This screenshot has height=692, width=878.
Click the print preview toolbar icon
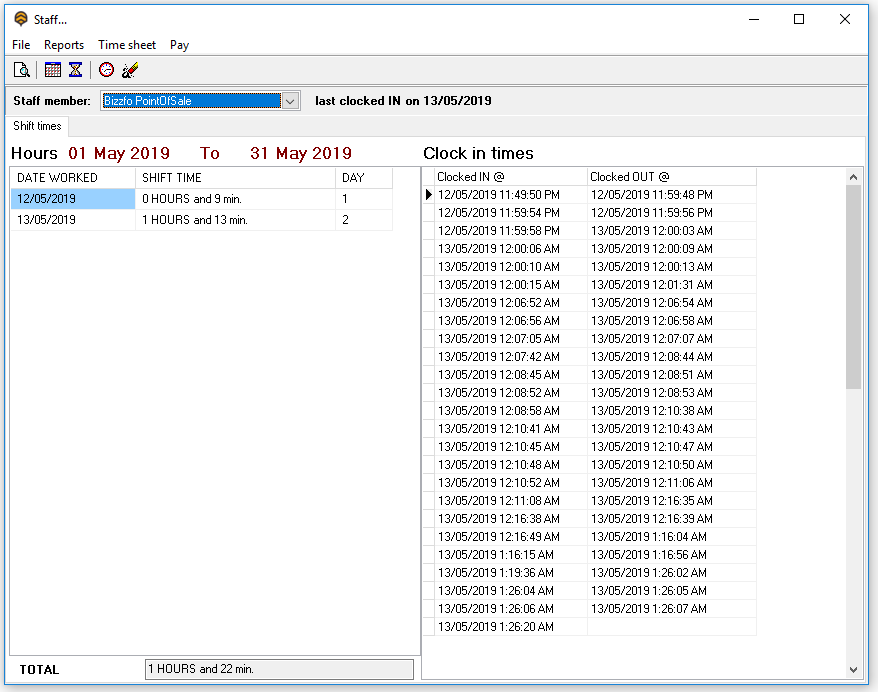pos(21,70)
